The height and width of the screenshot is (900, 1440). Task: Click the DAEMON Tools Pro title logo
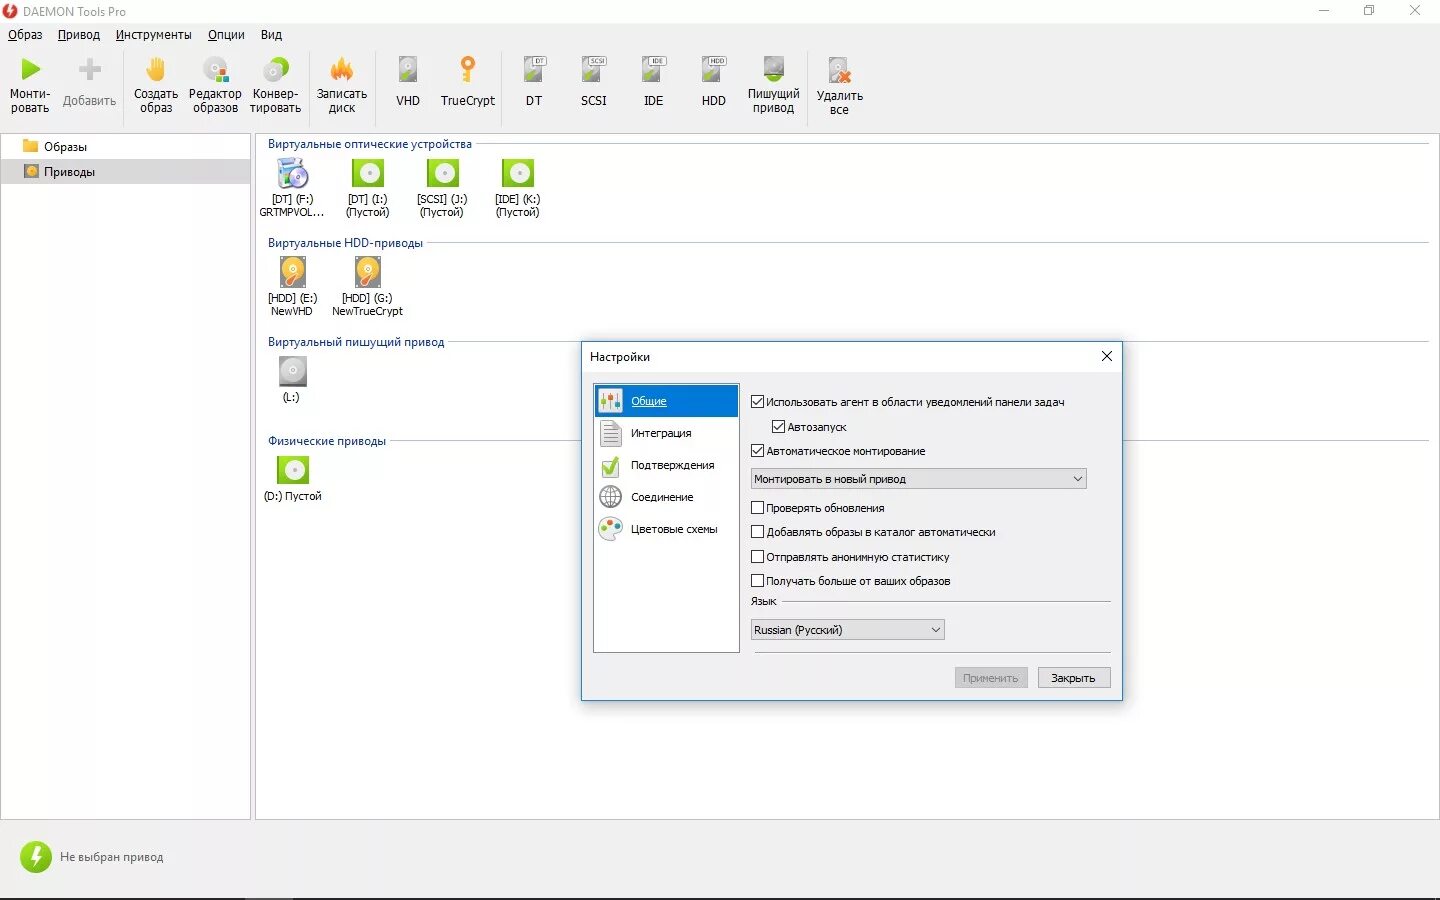pyautogui.click(x=10, y=11)
